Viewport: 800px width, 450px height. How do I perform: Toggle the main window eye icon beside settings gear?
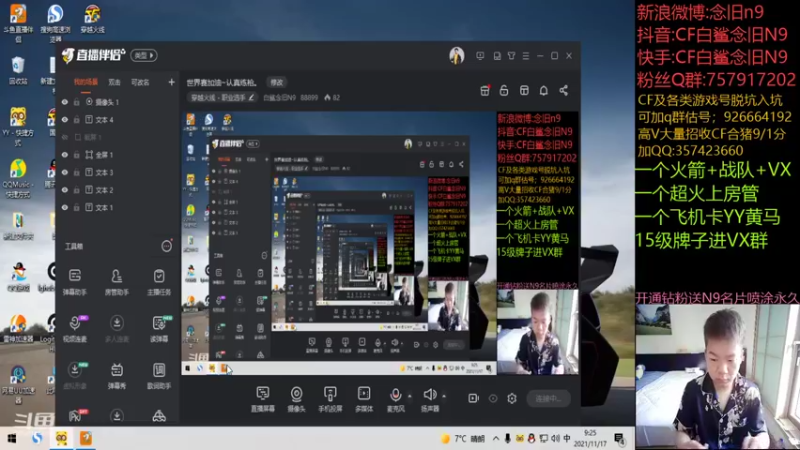(493, 398)
